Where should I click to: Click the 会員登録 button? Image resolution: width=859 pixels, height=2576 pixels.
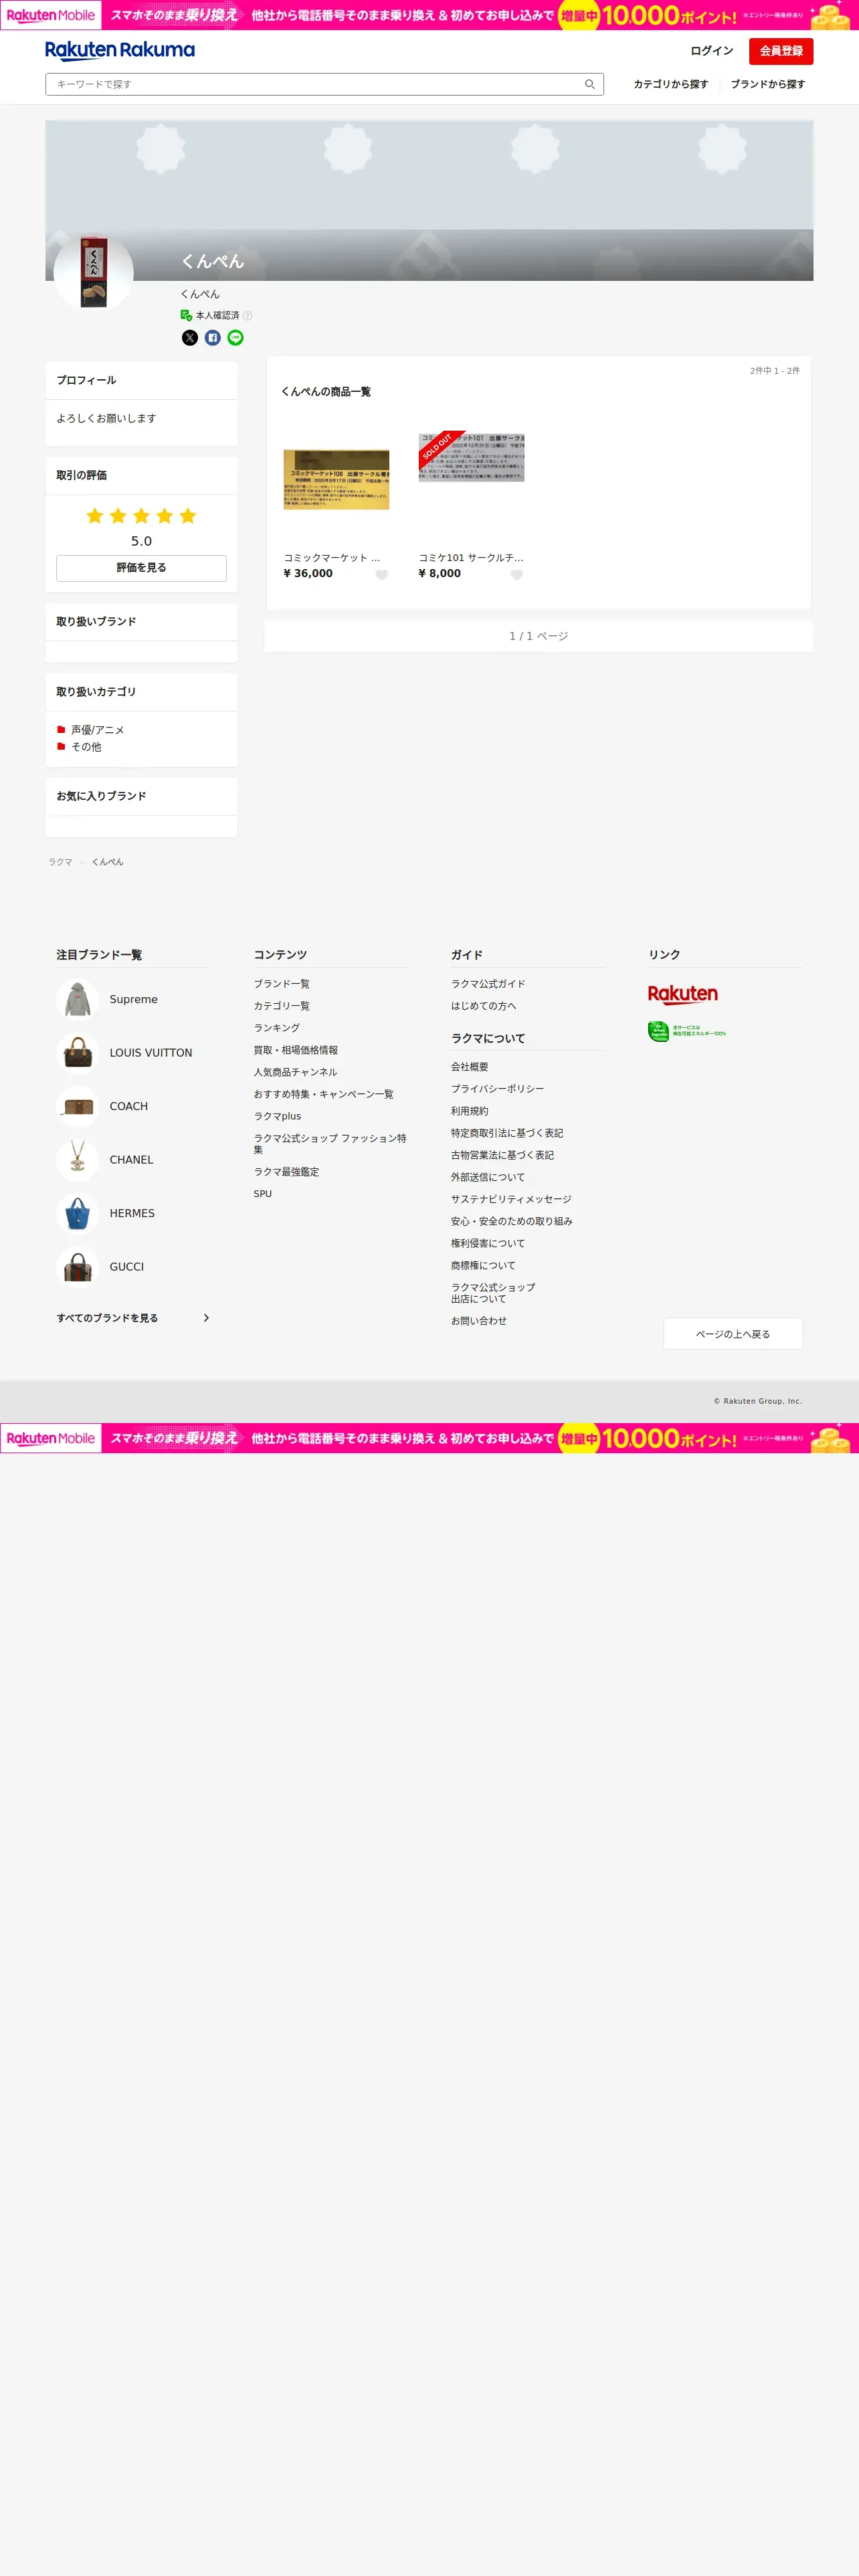click(781, 51)
